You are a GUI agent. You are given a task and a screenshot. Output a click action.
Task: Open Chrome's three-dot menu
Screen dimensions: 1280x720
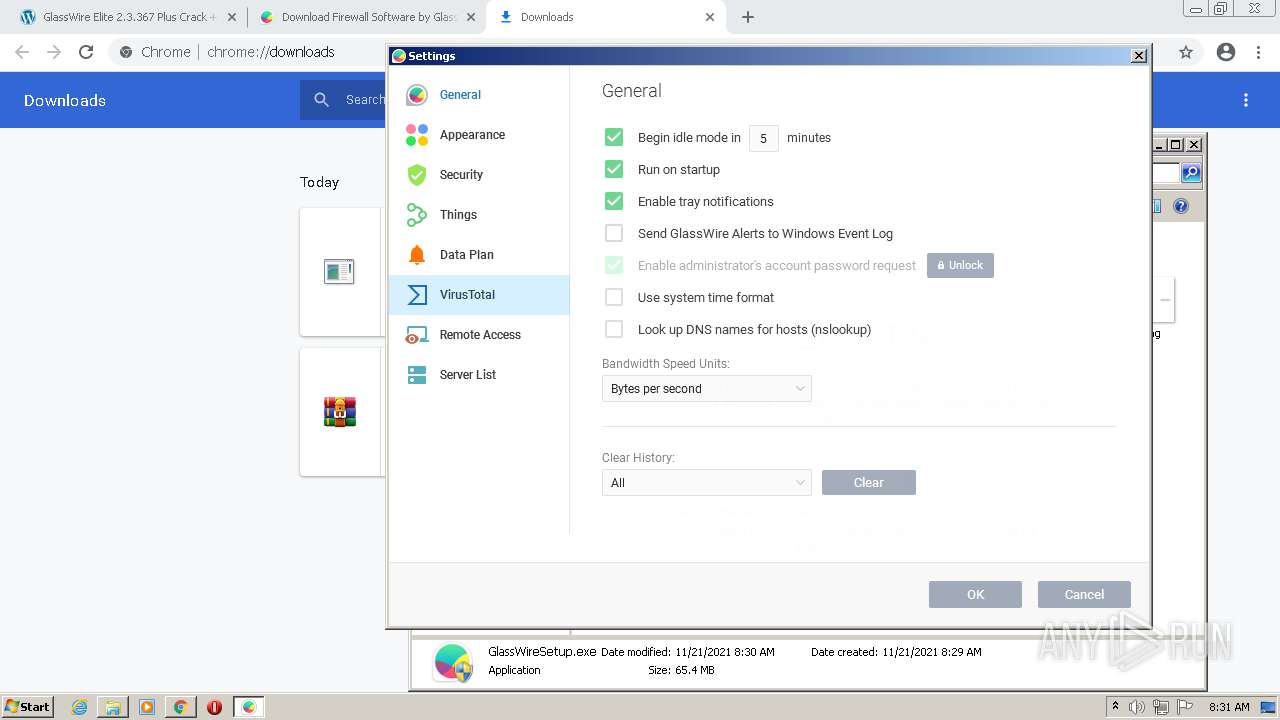click(1259, 52)
